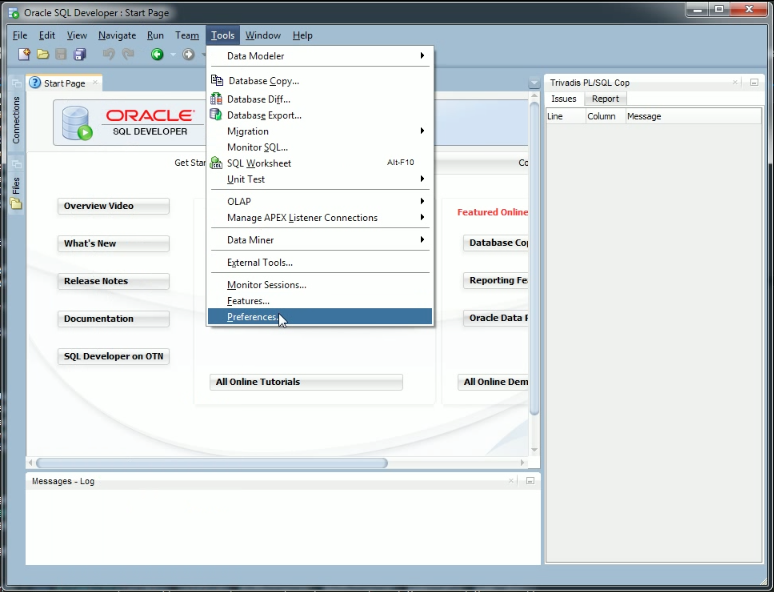Viewport: 774px width, 592px height.
Task: Click the Start Page scroll-down arrow
Action: [534, 449]
